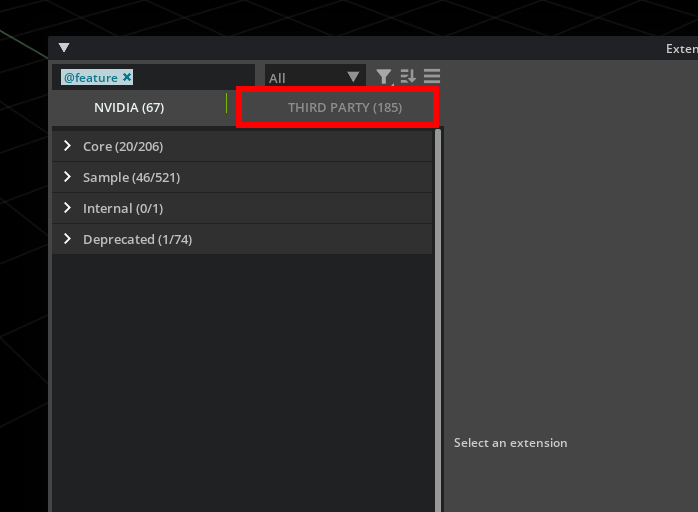Click the @feature tag label

click(90, 77)
